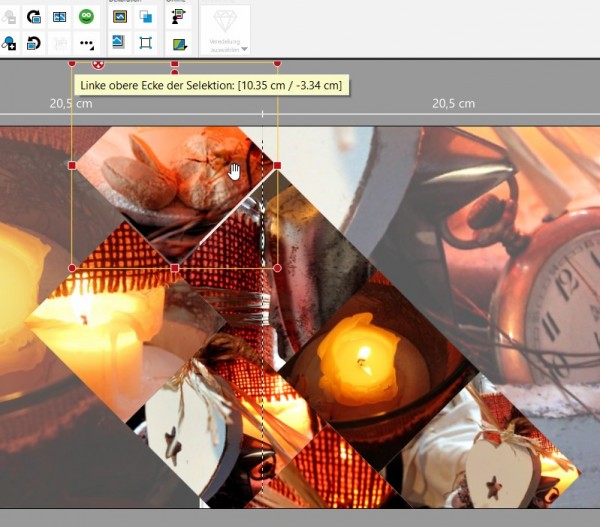Expand the Veredelung auswählen dropdown
Screen dimensions: 600x527
coord(244,48)
